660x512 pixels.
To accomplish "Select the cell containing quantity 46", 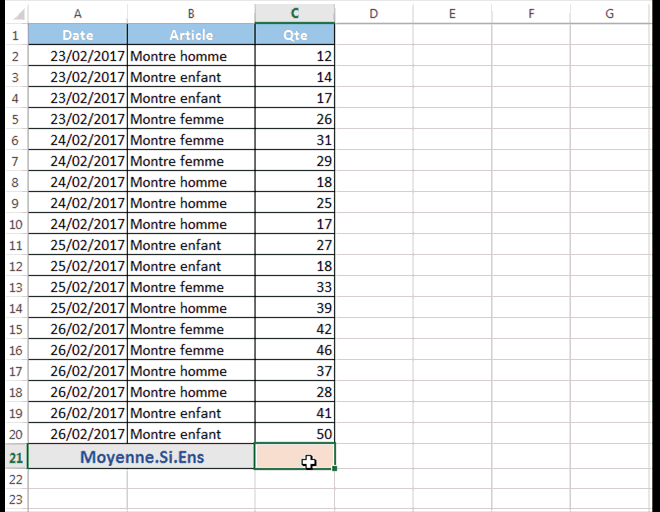I will point(295,350).
